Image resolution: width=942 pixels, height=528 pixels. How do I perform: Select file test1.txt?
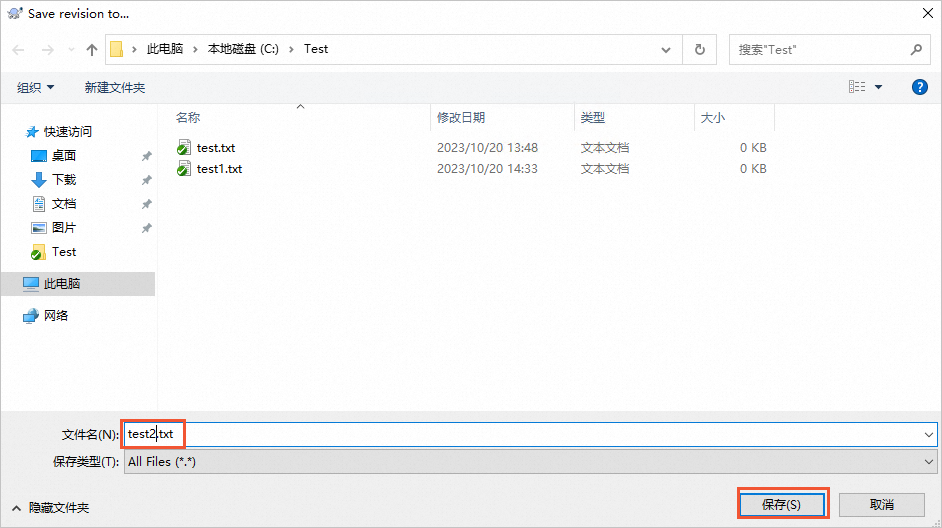click(x=219, y=169)
